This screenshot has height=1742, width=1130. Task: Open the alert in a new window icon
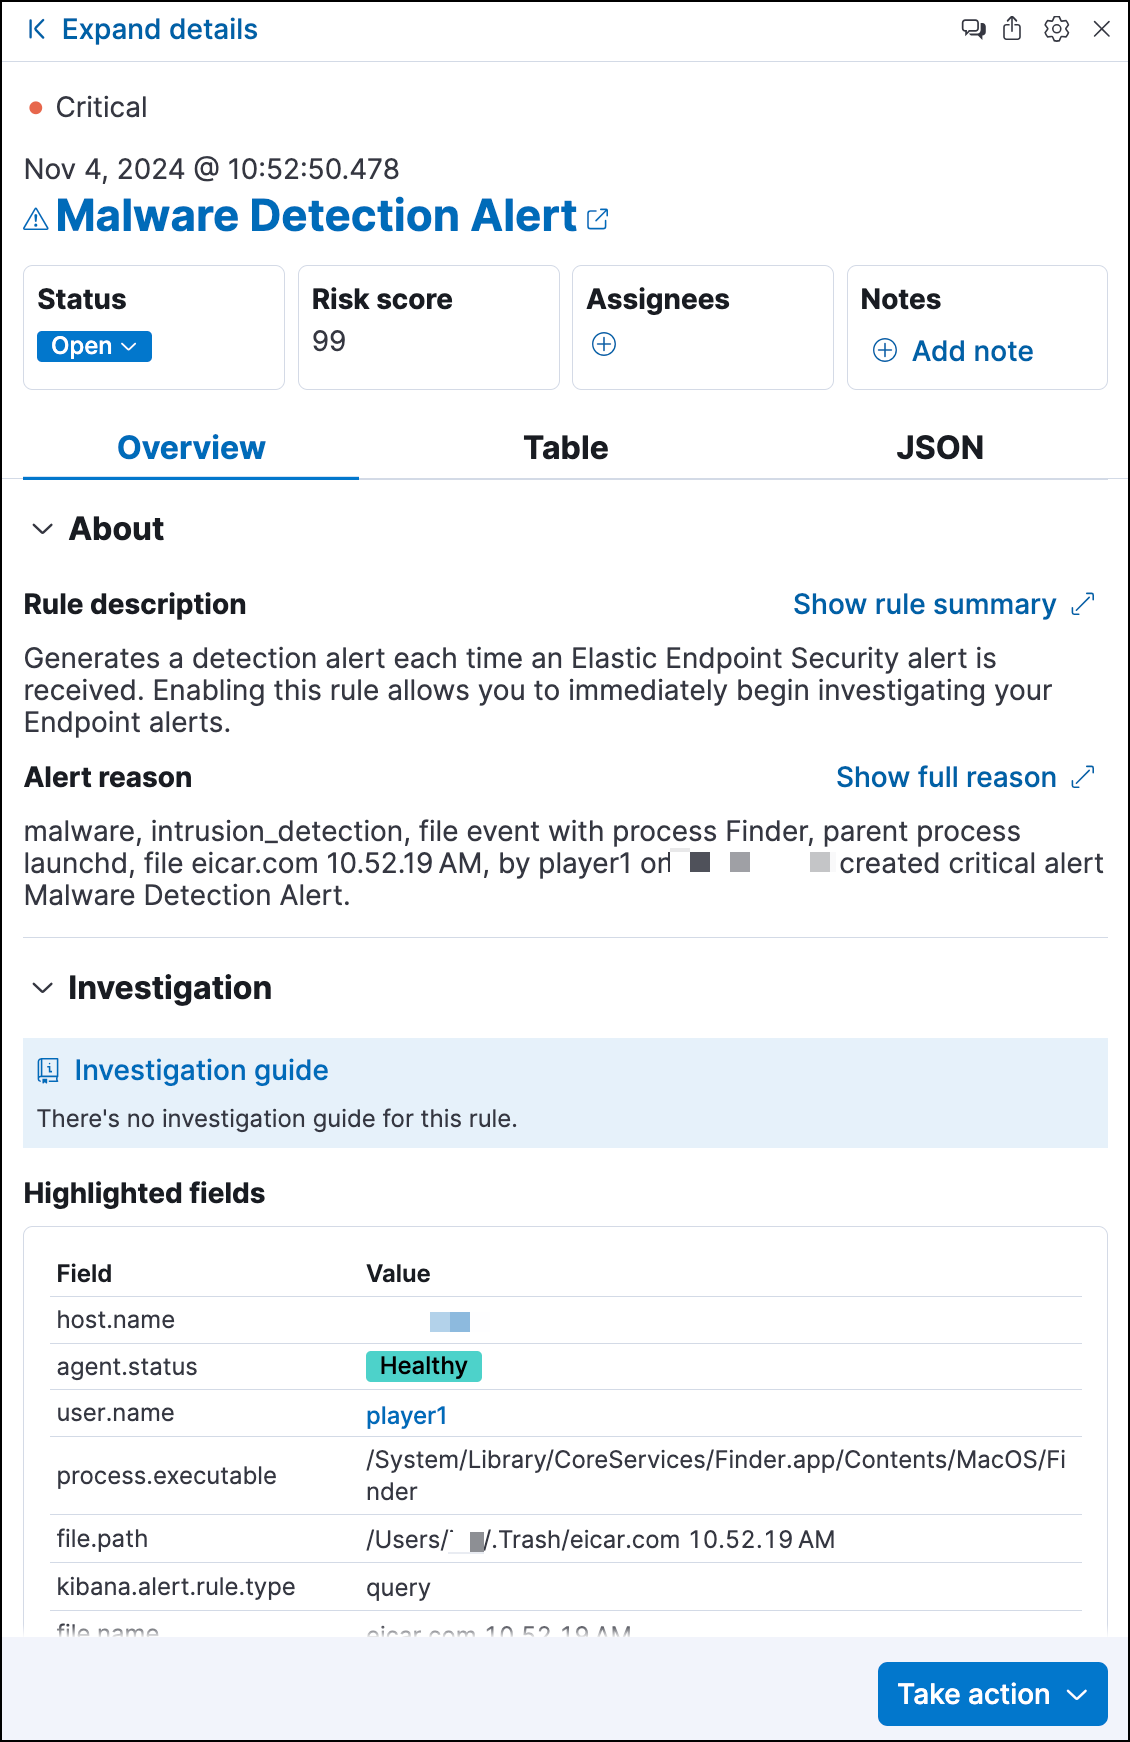(x=598, y=218)
